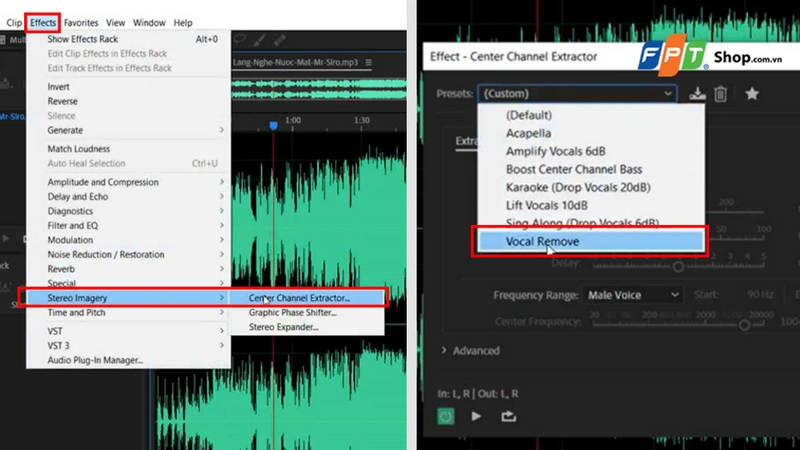Expand Delay and Echo submenu
The image size is (800, 450).
pyautogui.click(x=129, y=196)
